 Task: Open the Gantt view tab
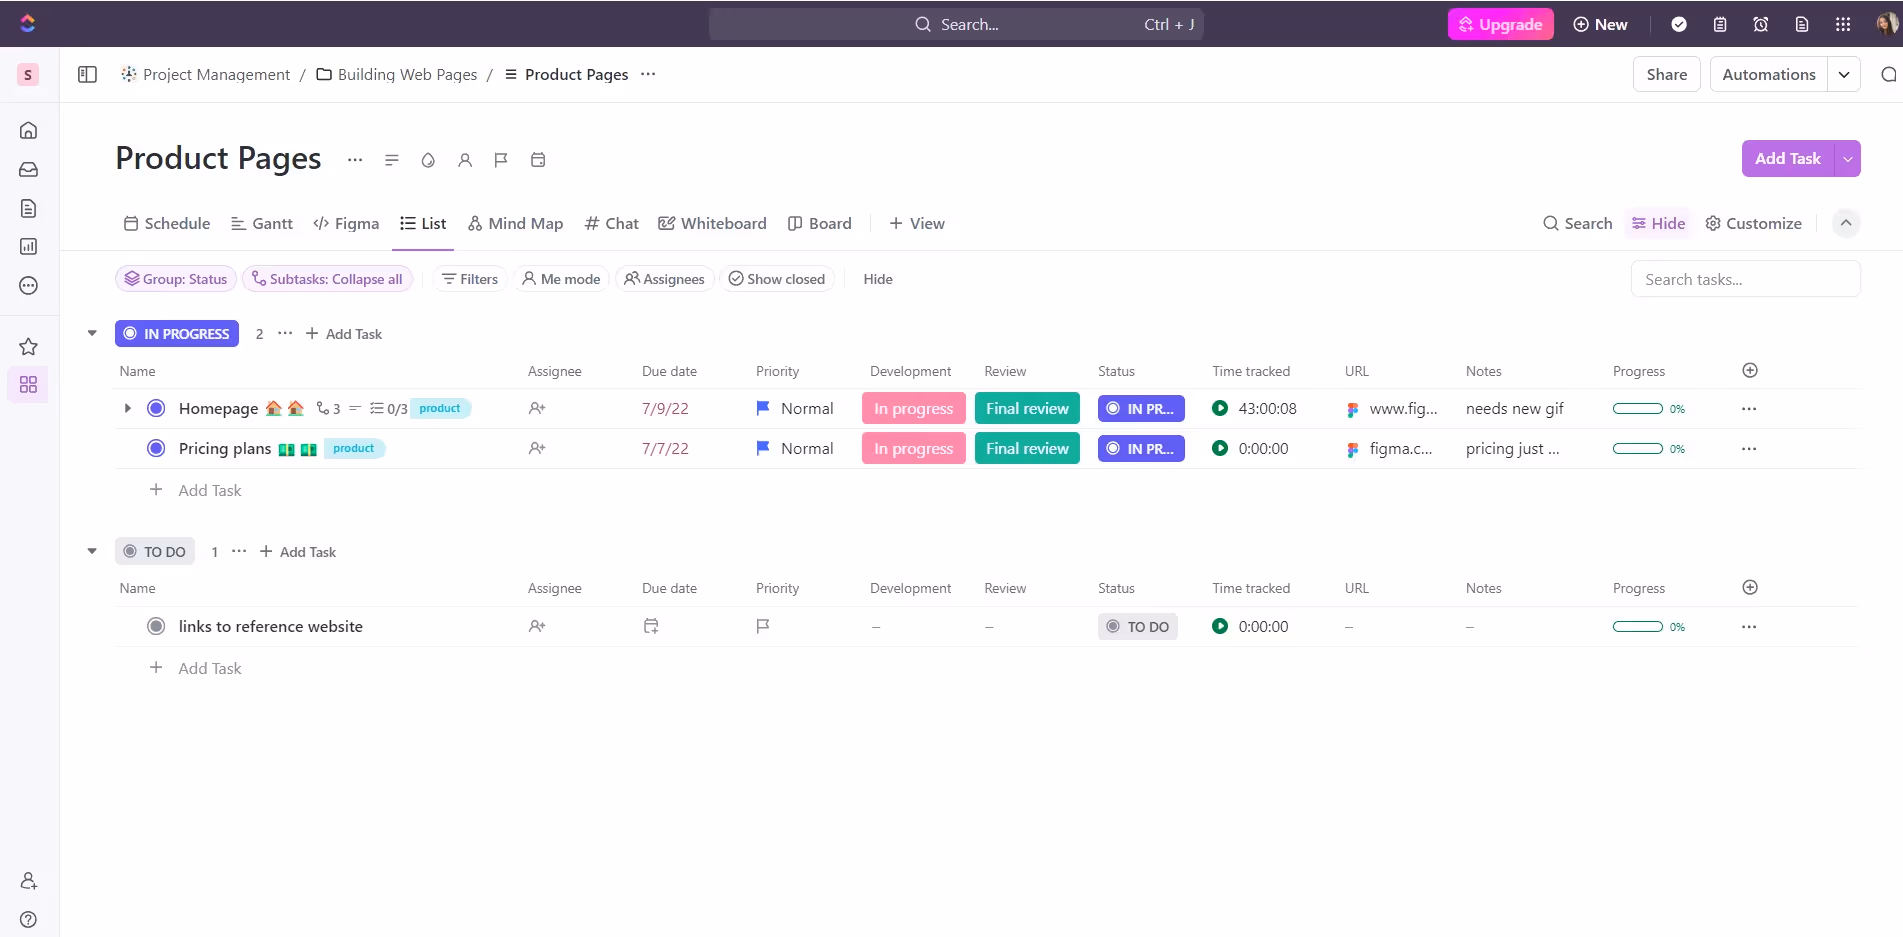(x=261, y=223)
